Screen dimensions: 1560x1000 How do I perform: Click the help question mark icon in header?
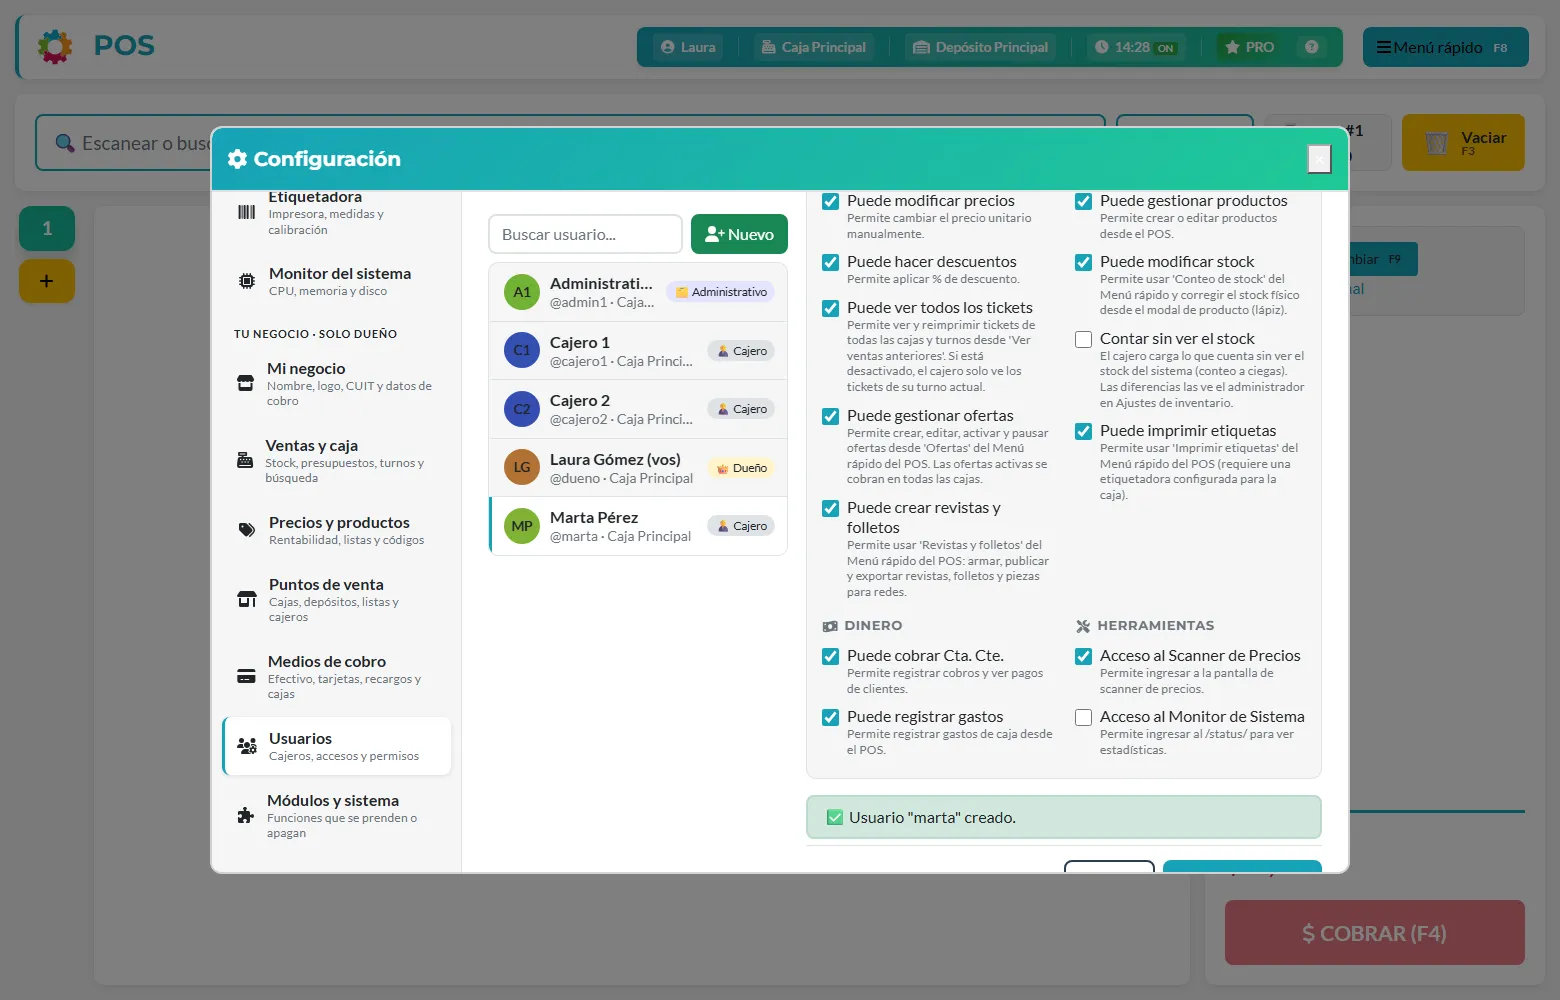tap(1312, 47)
